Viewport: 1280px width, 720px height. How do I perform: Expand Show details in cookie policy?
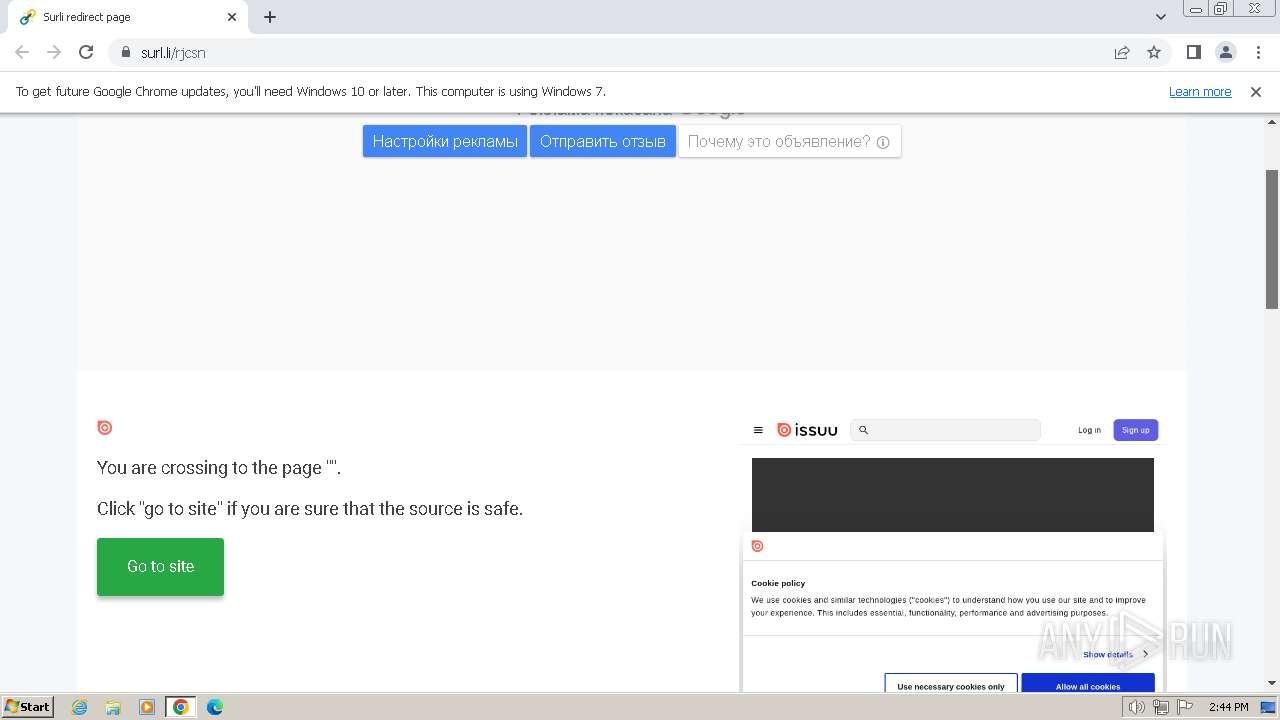coord(1115,654)
